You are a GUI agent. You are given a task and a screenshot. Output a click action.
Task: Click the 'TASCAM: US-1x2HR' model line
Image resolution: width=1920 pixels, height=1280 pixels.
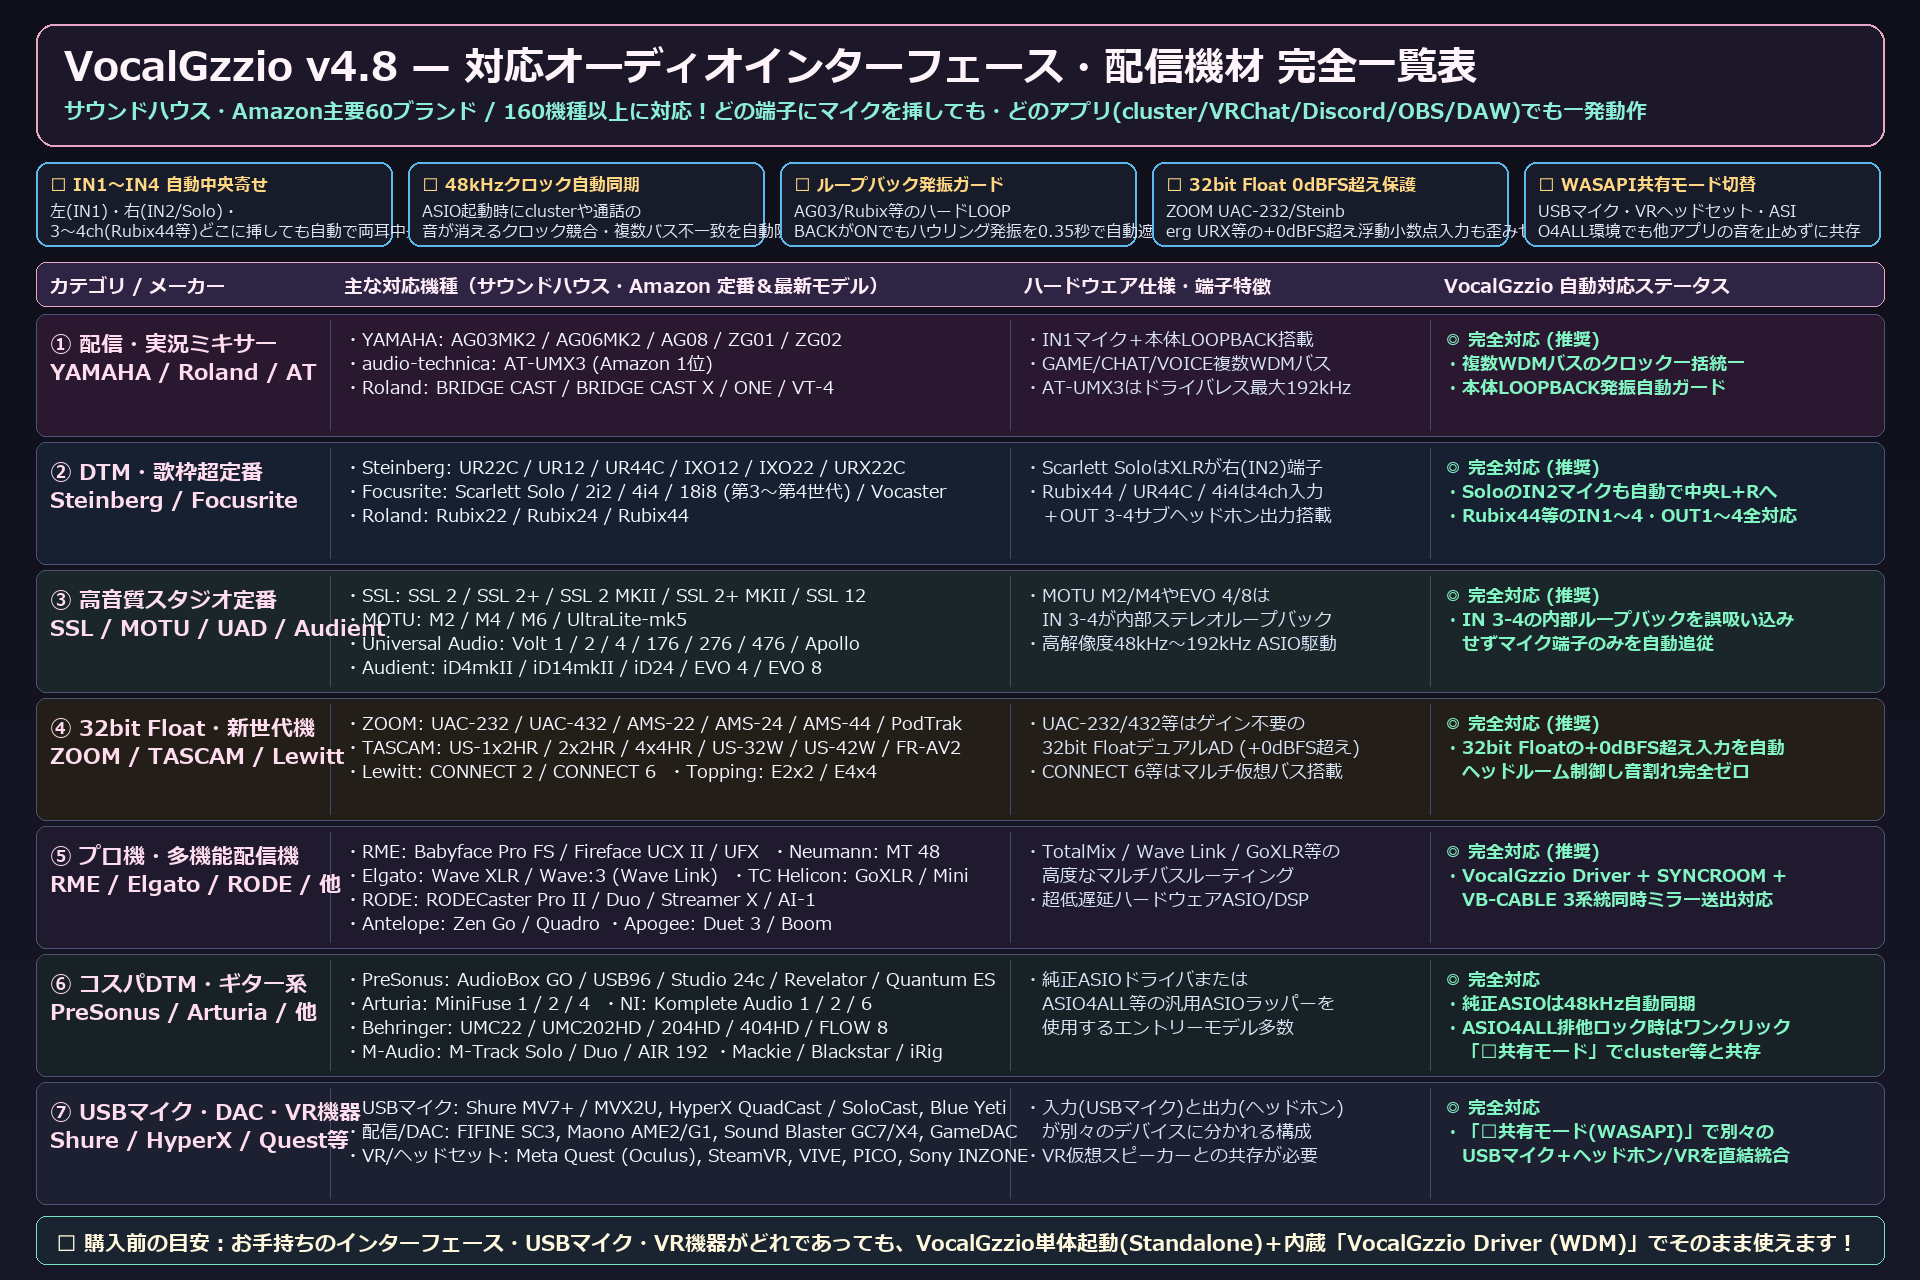654,748
